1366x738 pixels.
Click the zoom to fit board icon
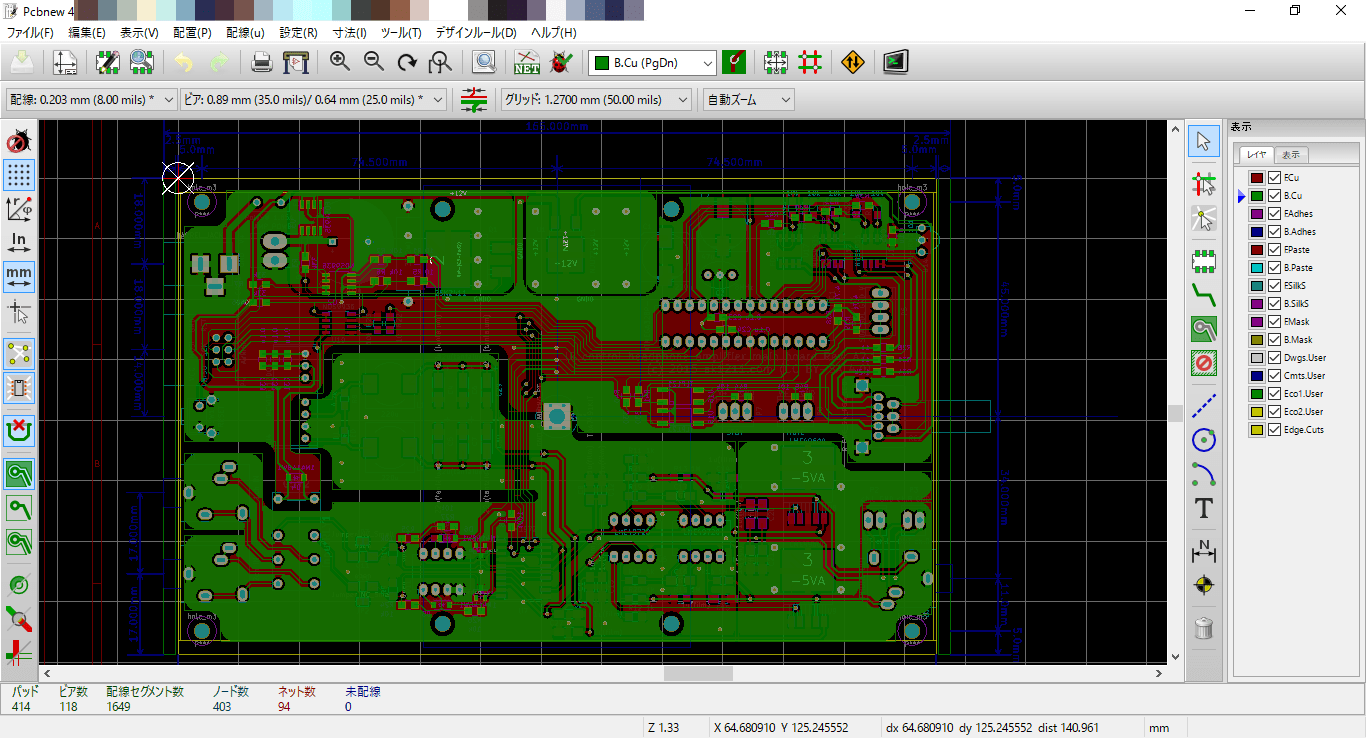(440, 62)
